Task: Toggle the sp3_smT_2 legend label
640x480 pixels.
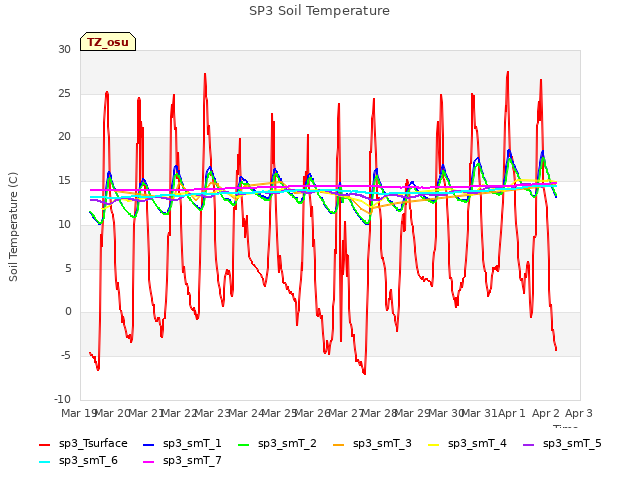Action: coord(287,443)
